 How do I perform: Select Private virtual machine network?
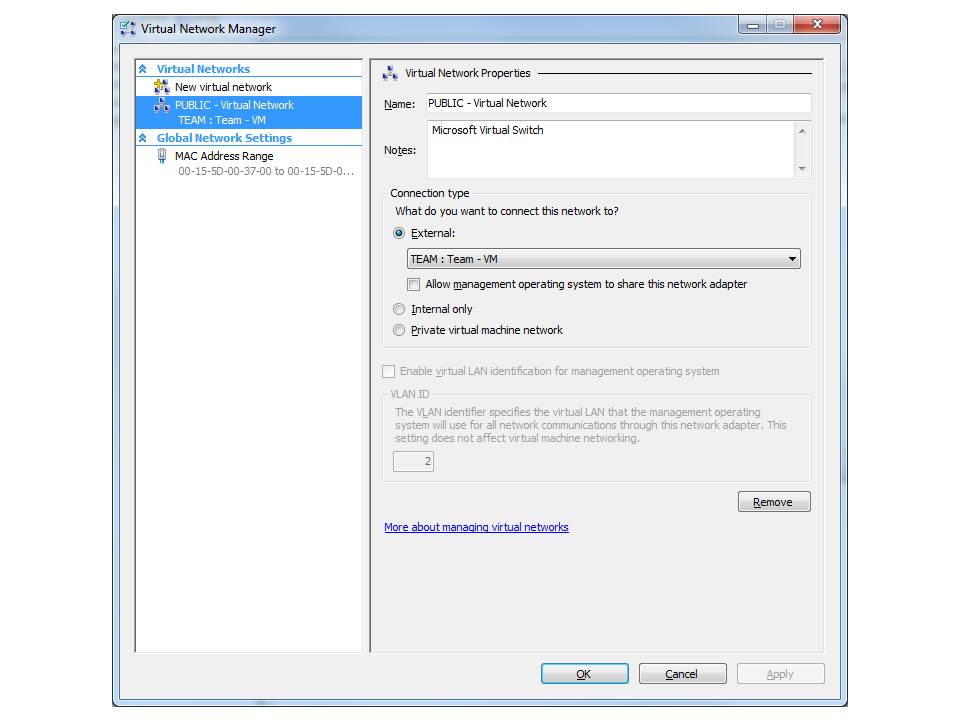pyautogui.click(x=399, y=330)
